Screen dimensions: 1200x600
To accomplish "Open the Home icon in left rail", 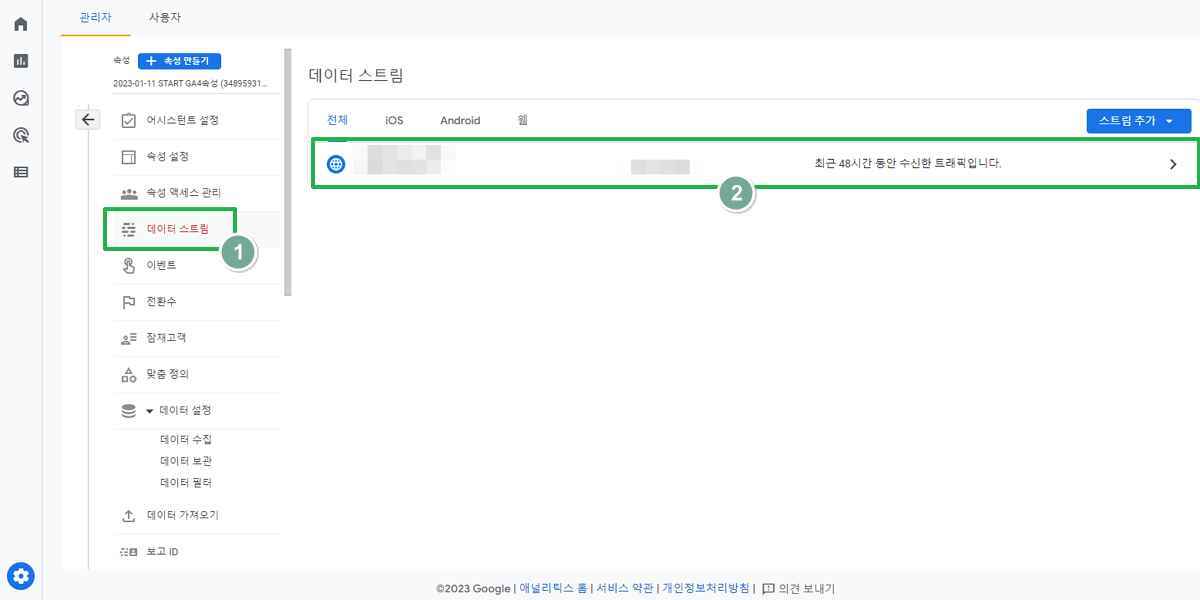I will [x=21, y=24].
